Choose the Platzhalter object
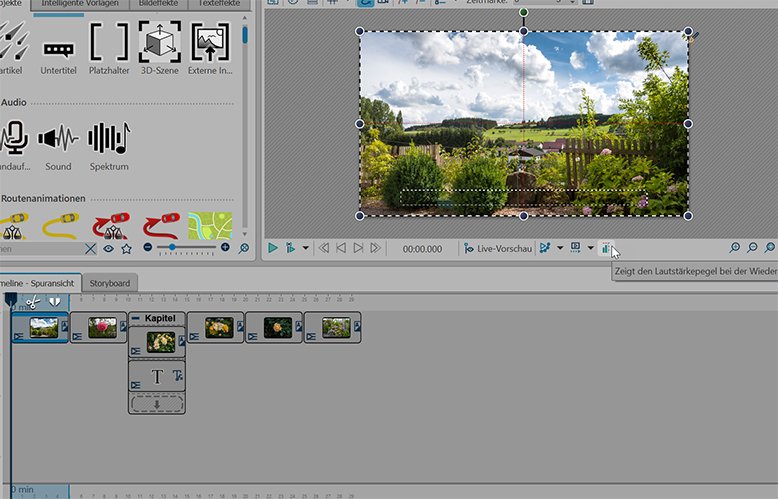This screenshot has width=778, height=499. pyautogui.click(x=109, y=48)
